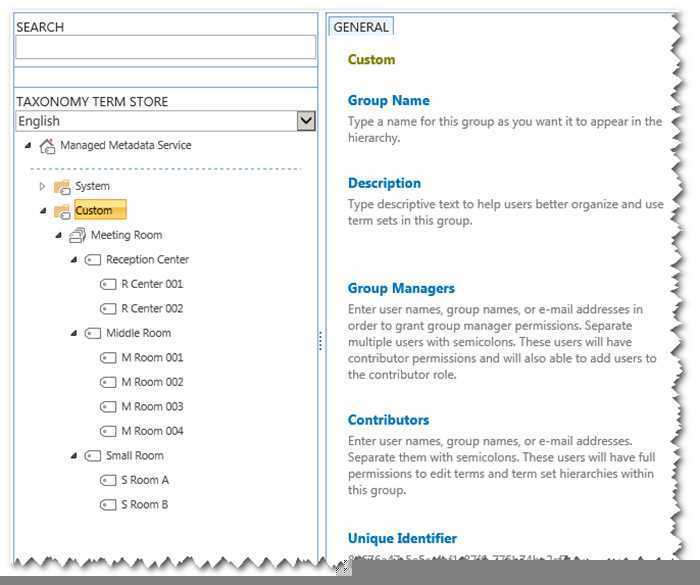The image size is (700, 585).
Task: Select the Meeting Room term set label
Action: 126,235
